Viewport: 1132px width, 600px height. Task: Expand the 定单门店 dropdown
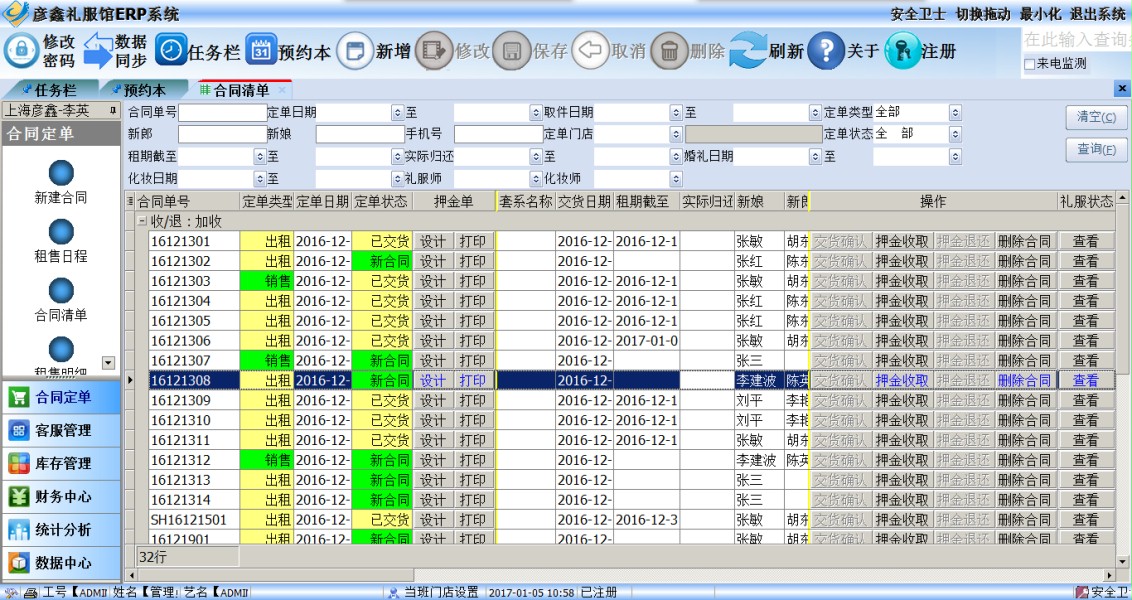coord(676,134)
